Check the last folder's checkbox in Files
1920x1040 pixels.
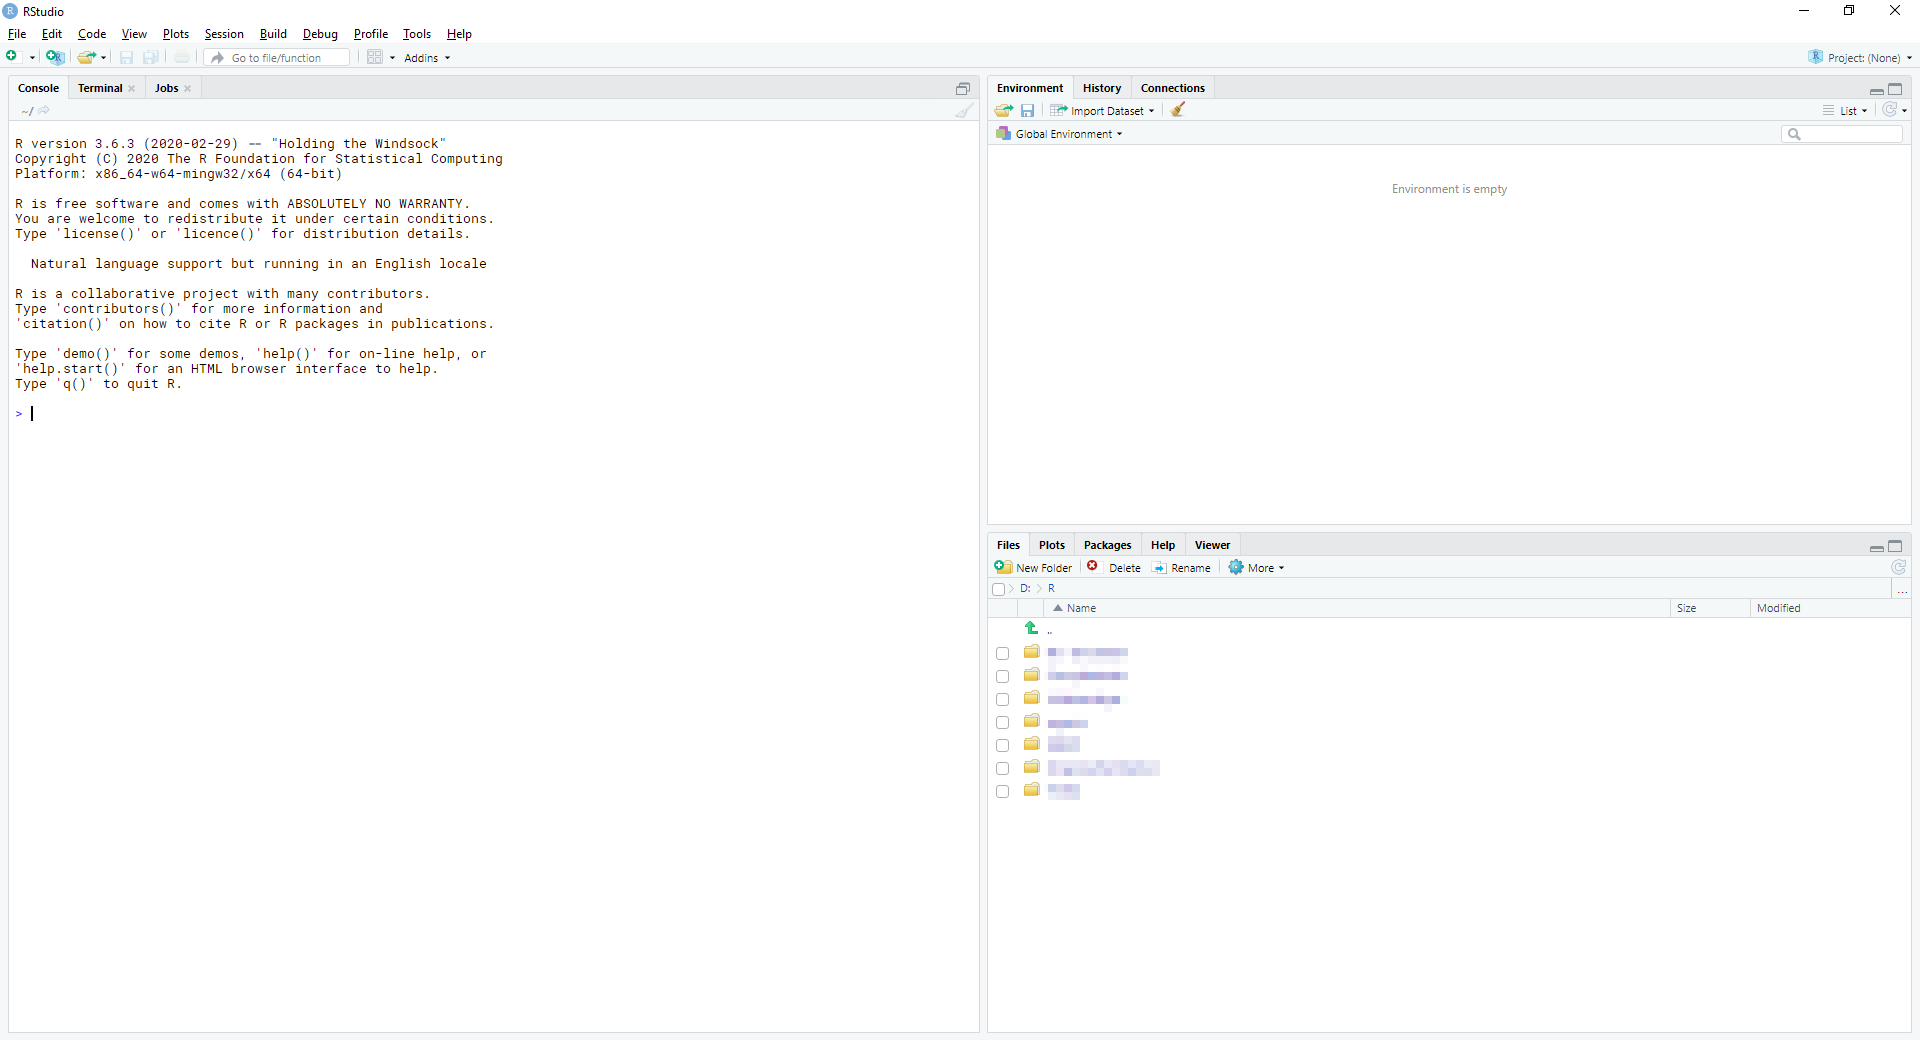1002,792
